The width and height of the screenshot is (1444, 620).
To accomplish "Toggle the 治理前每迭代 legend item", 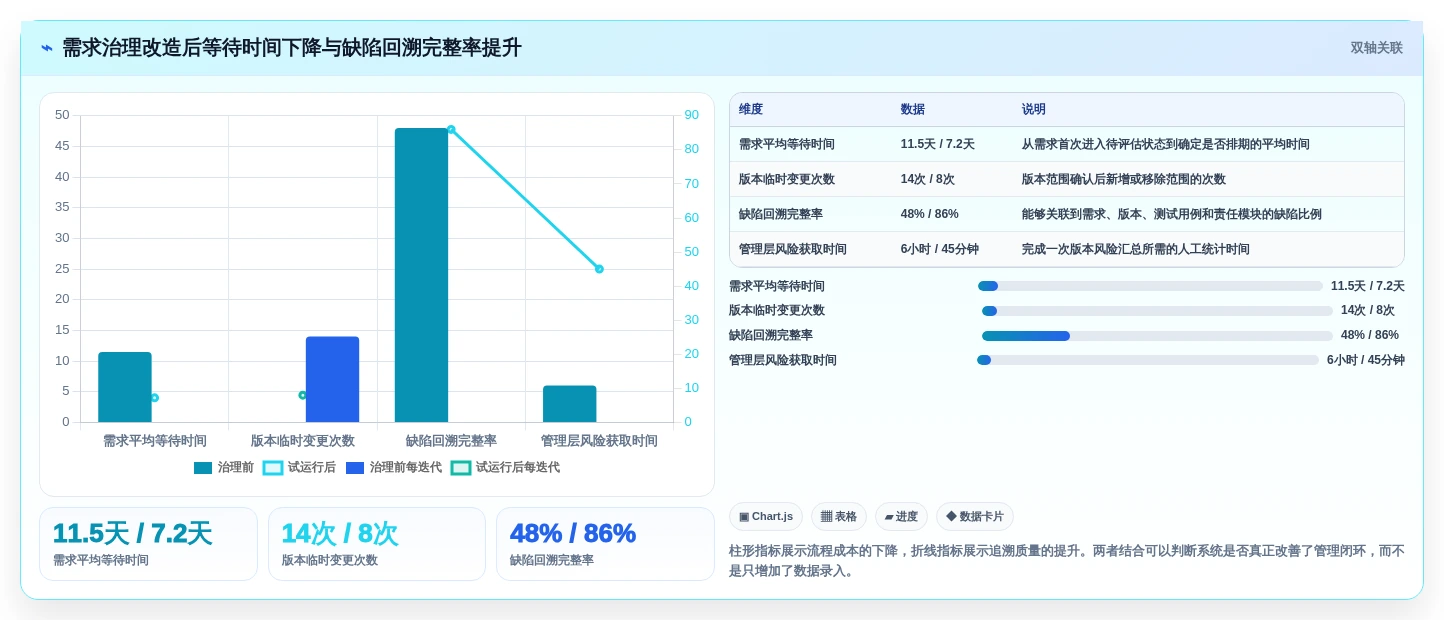I will [394, 467].
